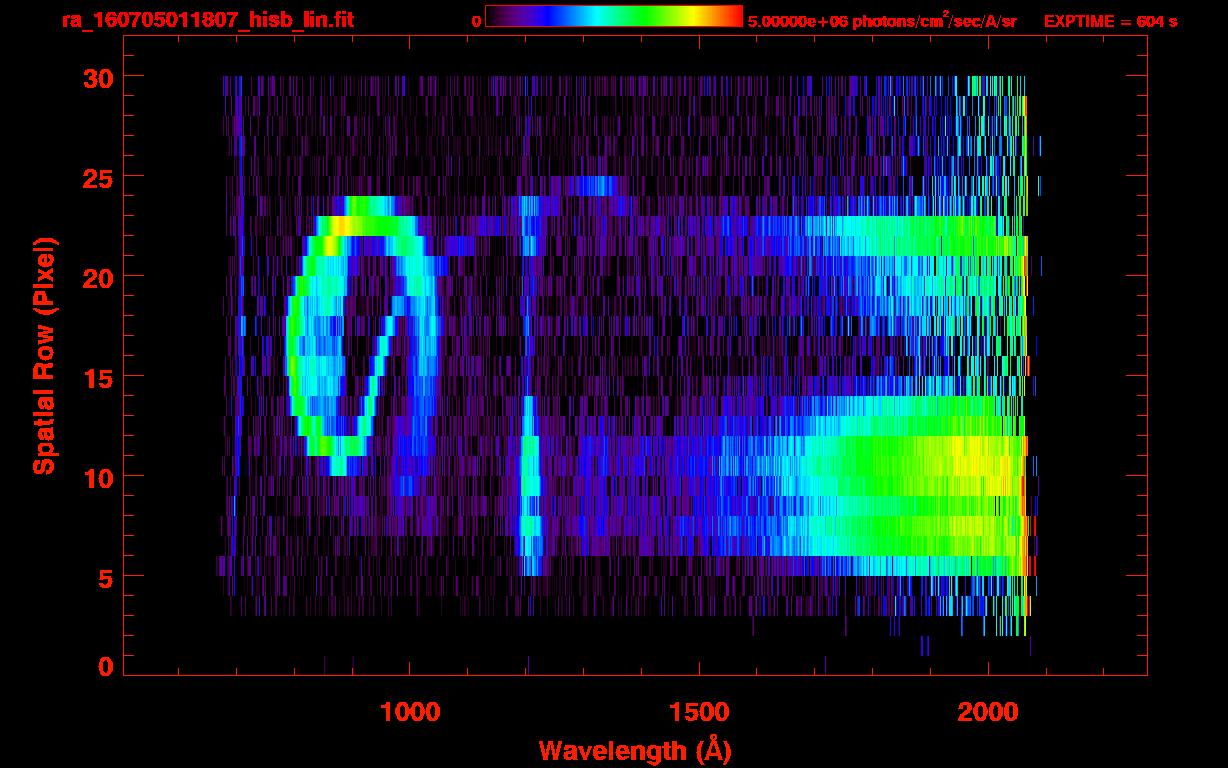The image size is (1228, 768).
Task: Click the file name ra_160705011807_hisb_lin.fit
Action: (208, 20)
